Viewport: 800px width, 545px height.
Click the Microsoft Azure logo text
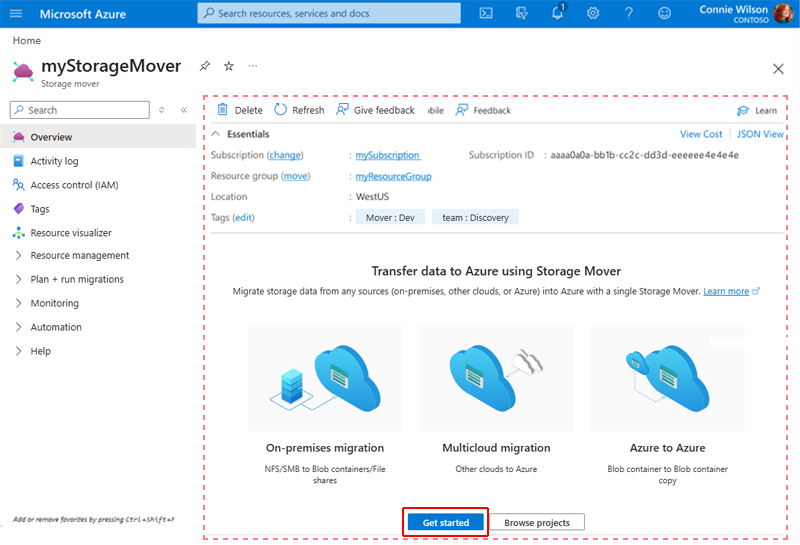(83, 14)
